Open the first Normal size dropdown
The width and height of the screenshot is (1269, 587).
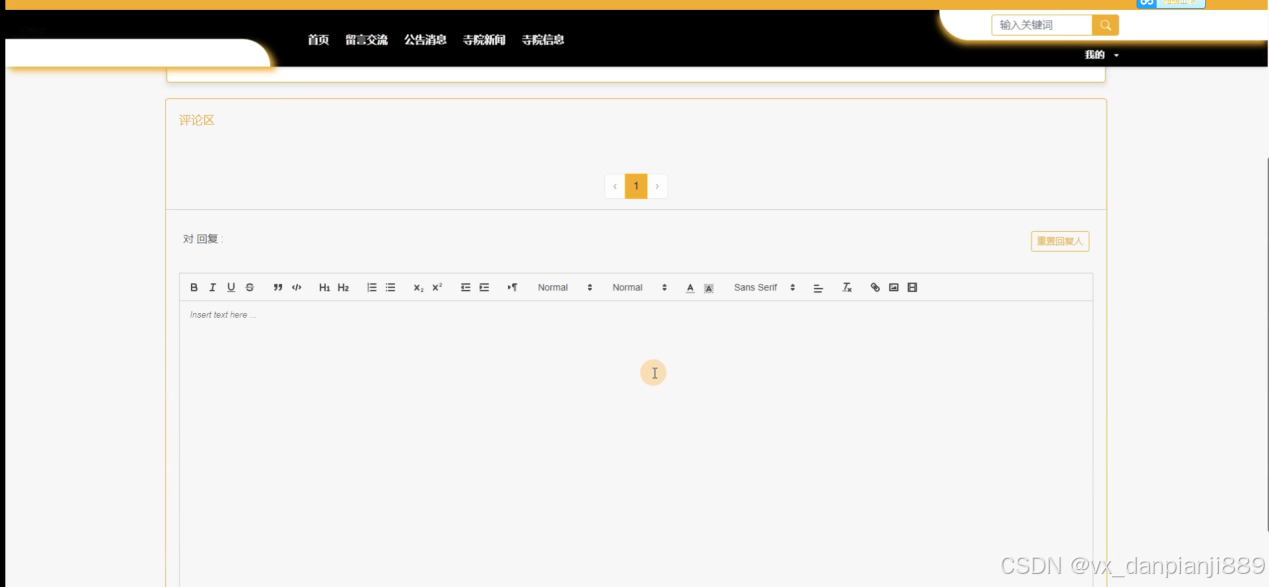pos(565,288)
